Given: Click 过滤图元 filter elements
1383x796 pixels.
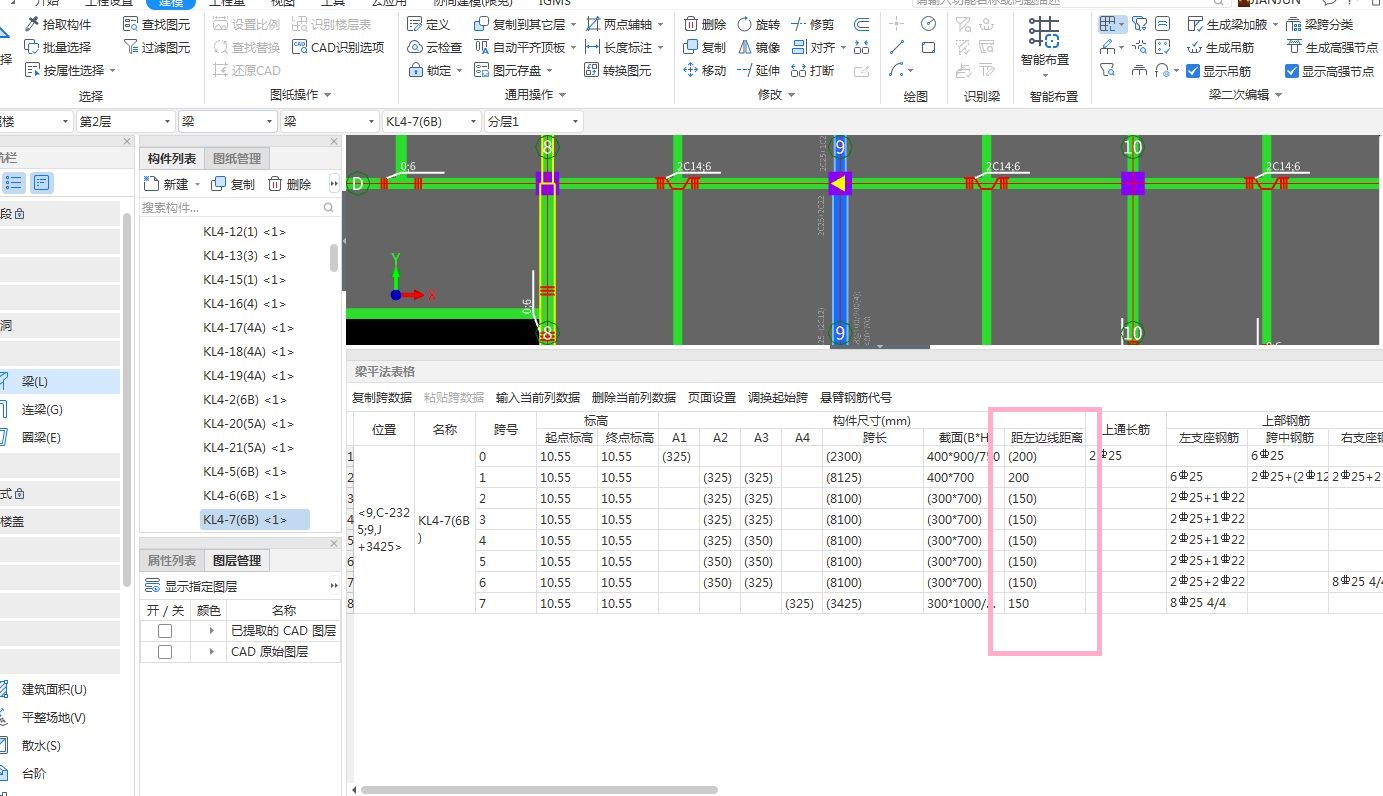Looking at the screenshot, I should point(157,47).
